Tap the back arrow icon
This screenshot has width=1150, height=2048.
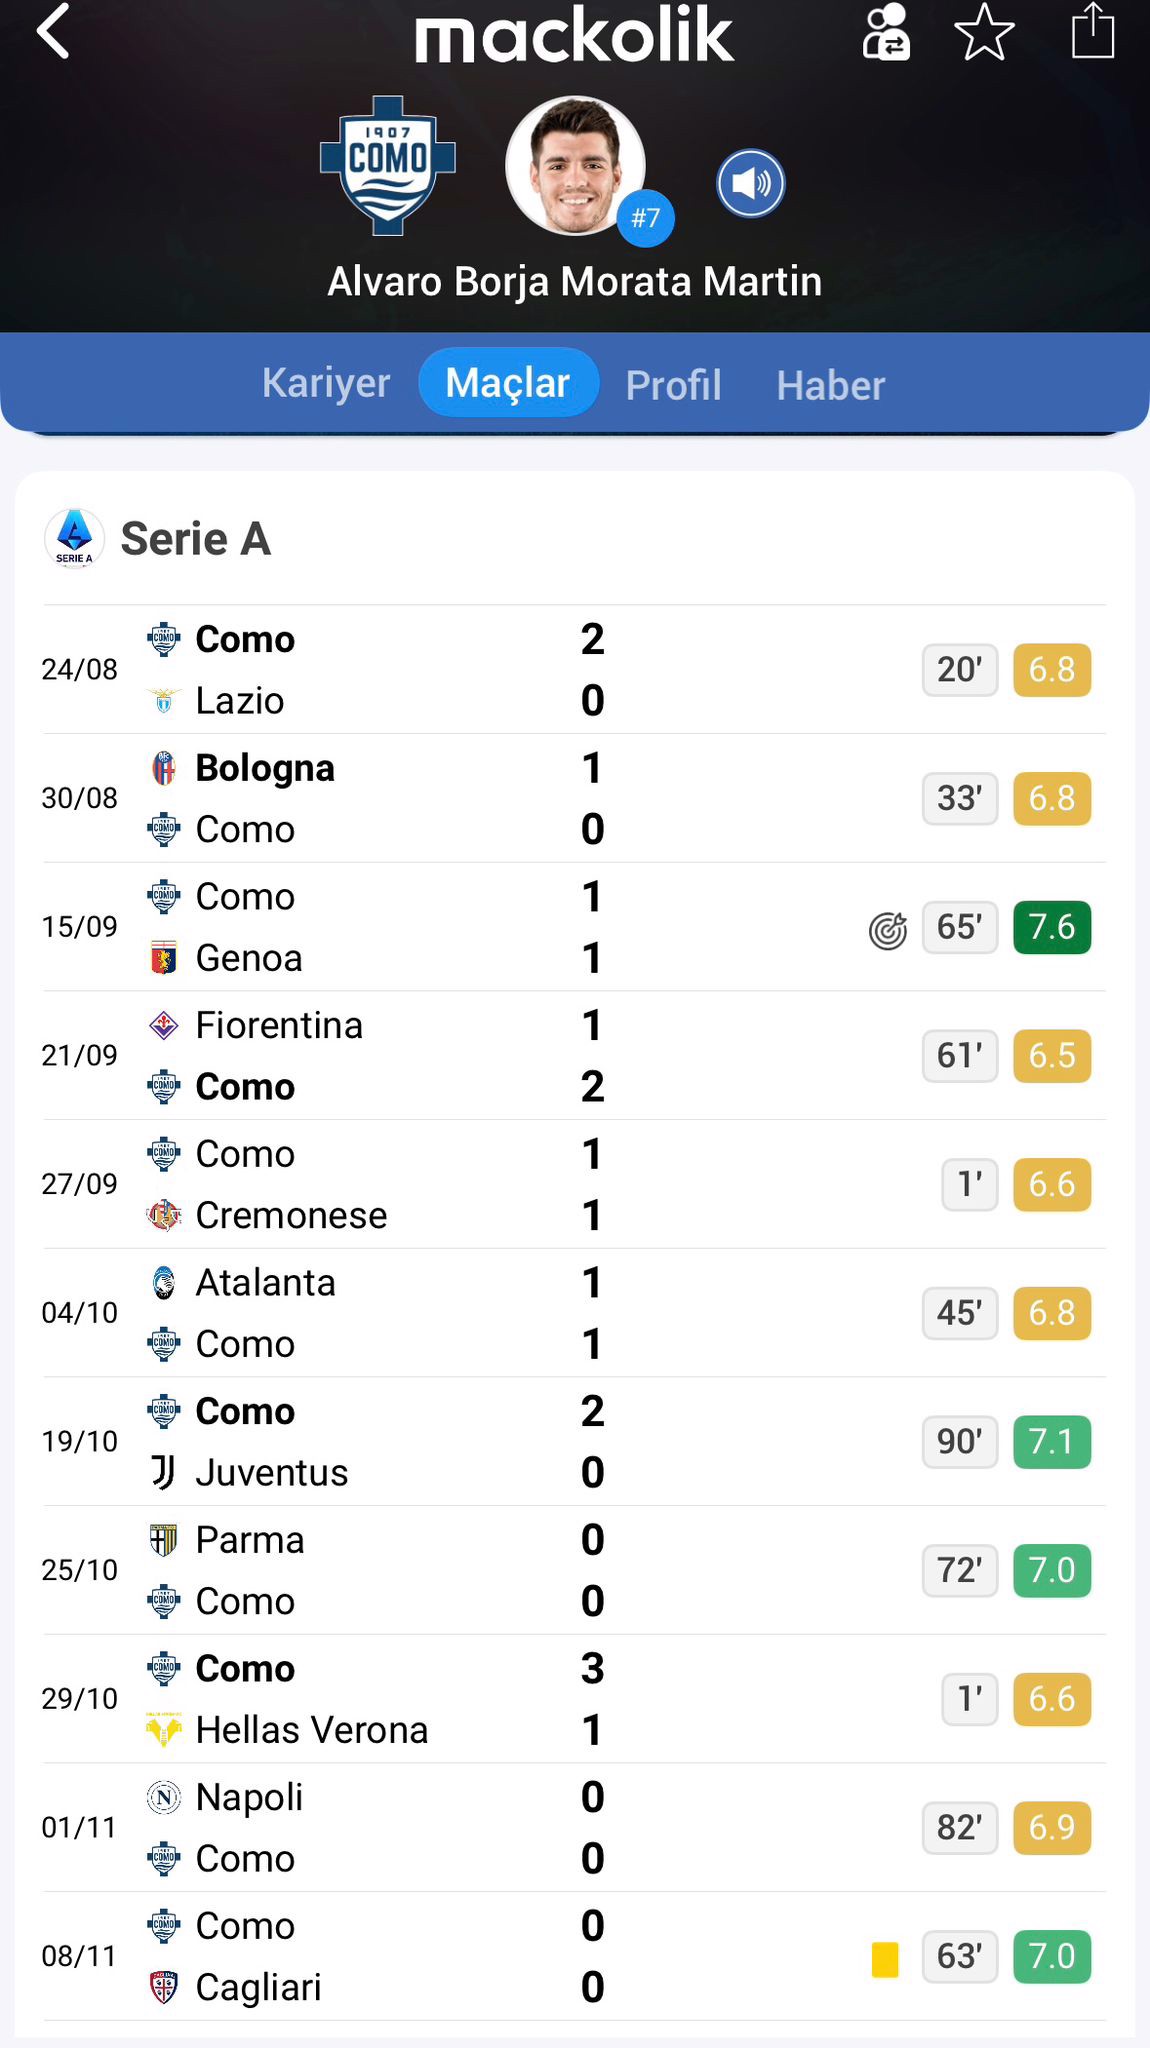click(x=54, y=32)
